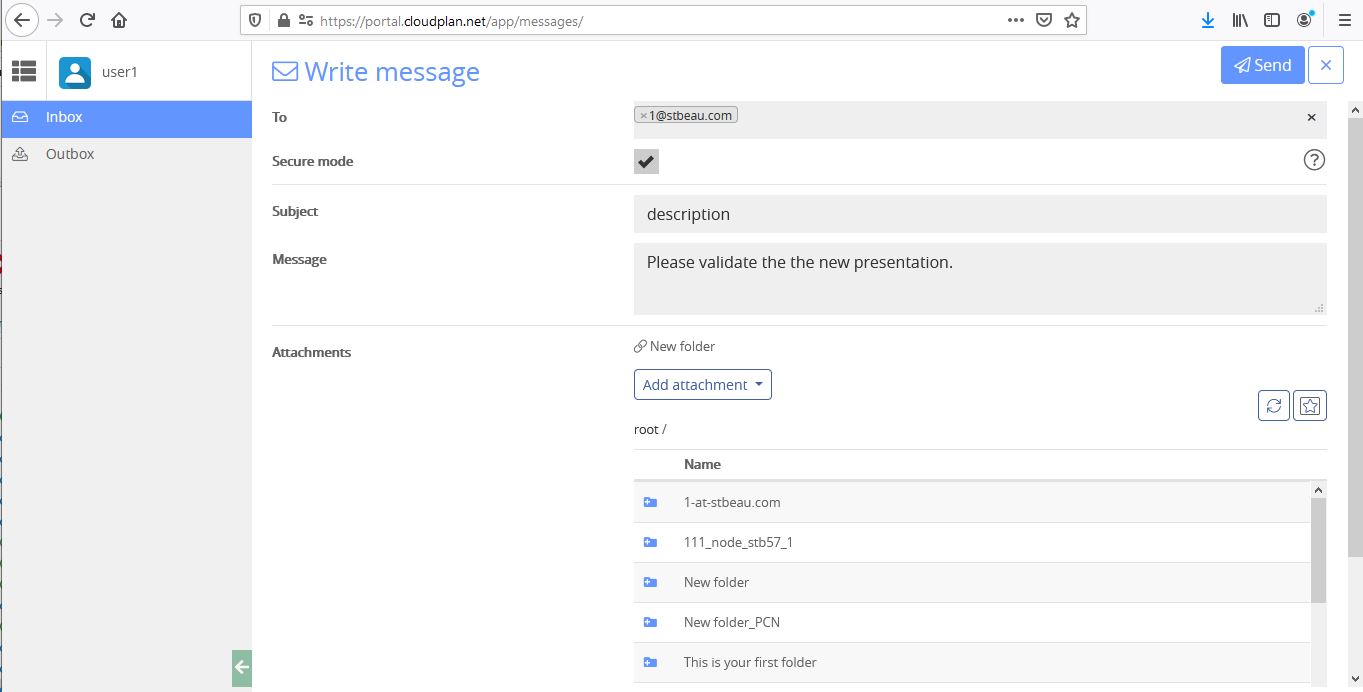
Task: Open the Secure mode help link
Action: tap(1314, 160)
